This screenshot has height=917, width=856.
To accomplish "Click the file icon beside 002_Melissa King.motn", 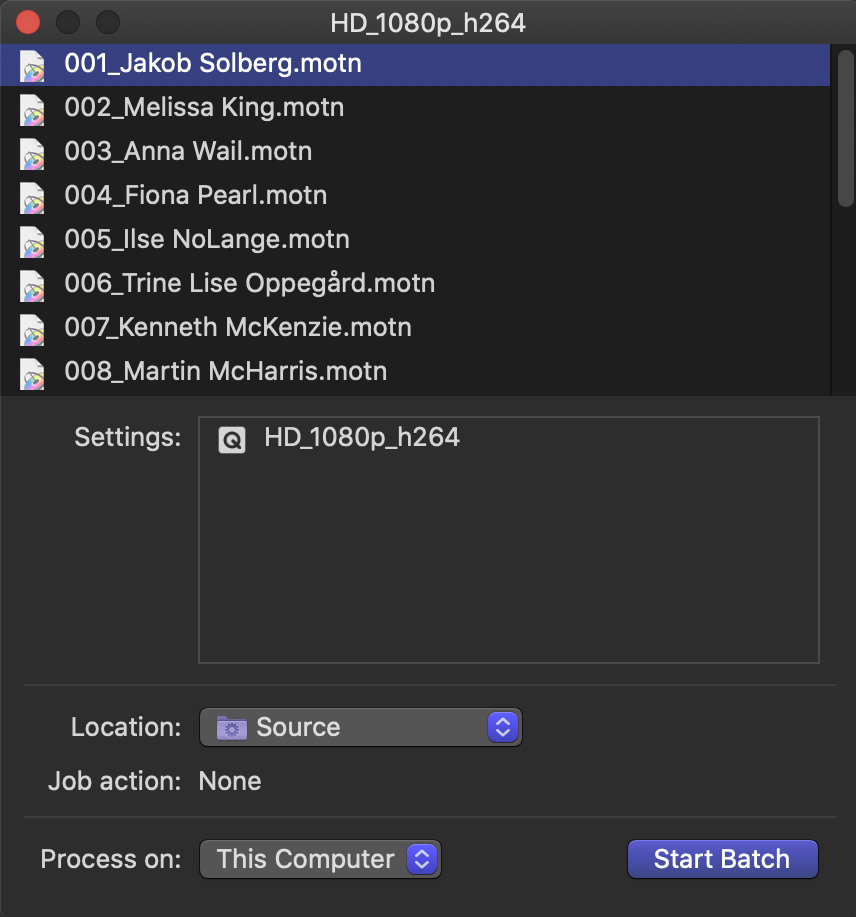I will [32, 109].
